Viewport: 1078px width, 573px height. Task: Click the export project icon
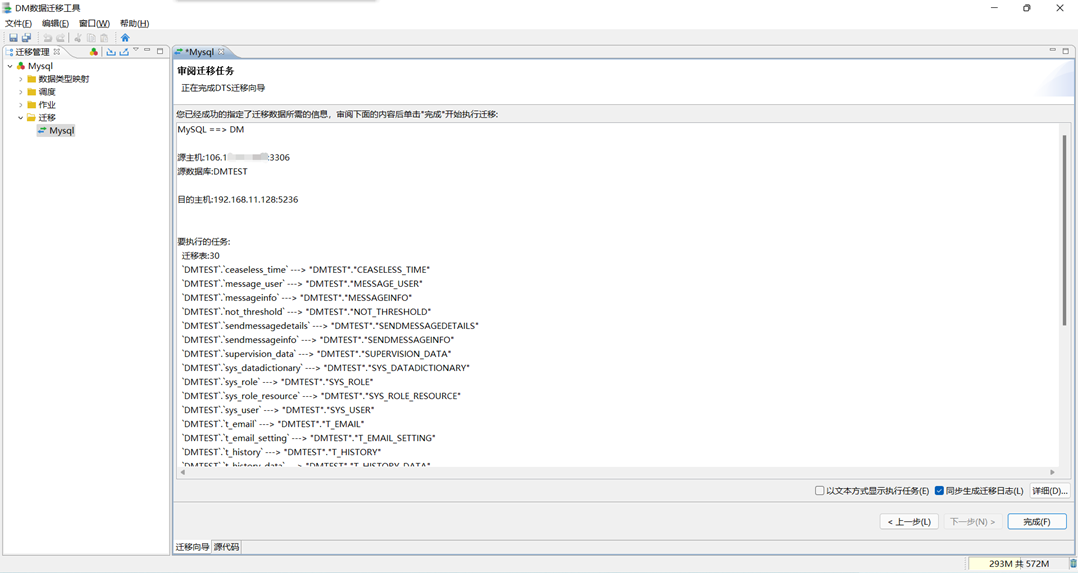(124, 52)
